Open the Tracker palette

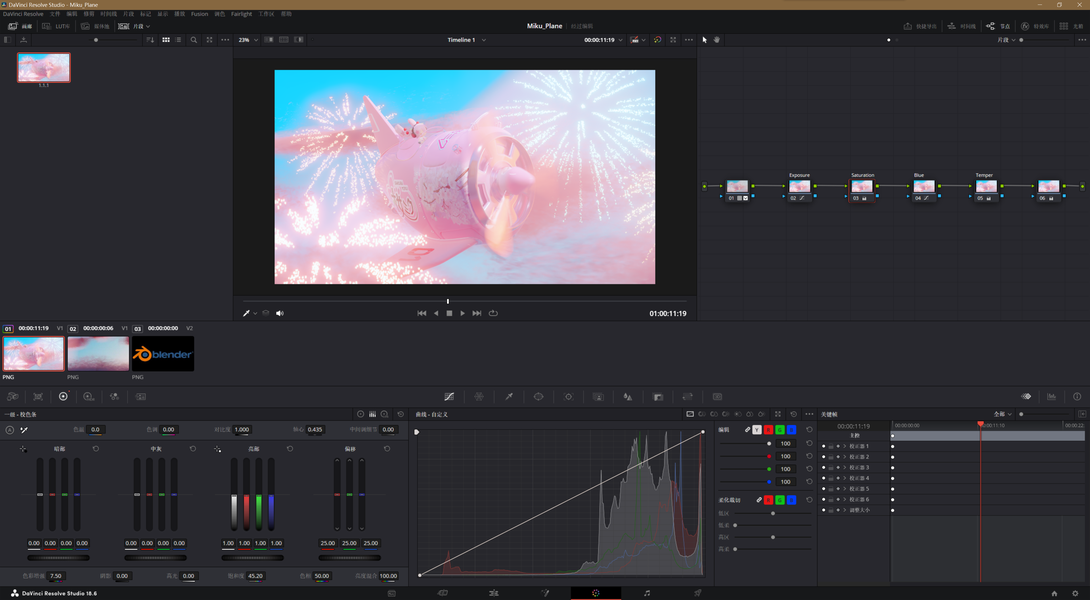(568, 396)
